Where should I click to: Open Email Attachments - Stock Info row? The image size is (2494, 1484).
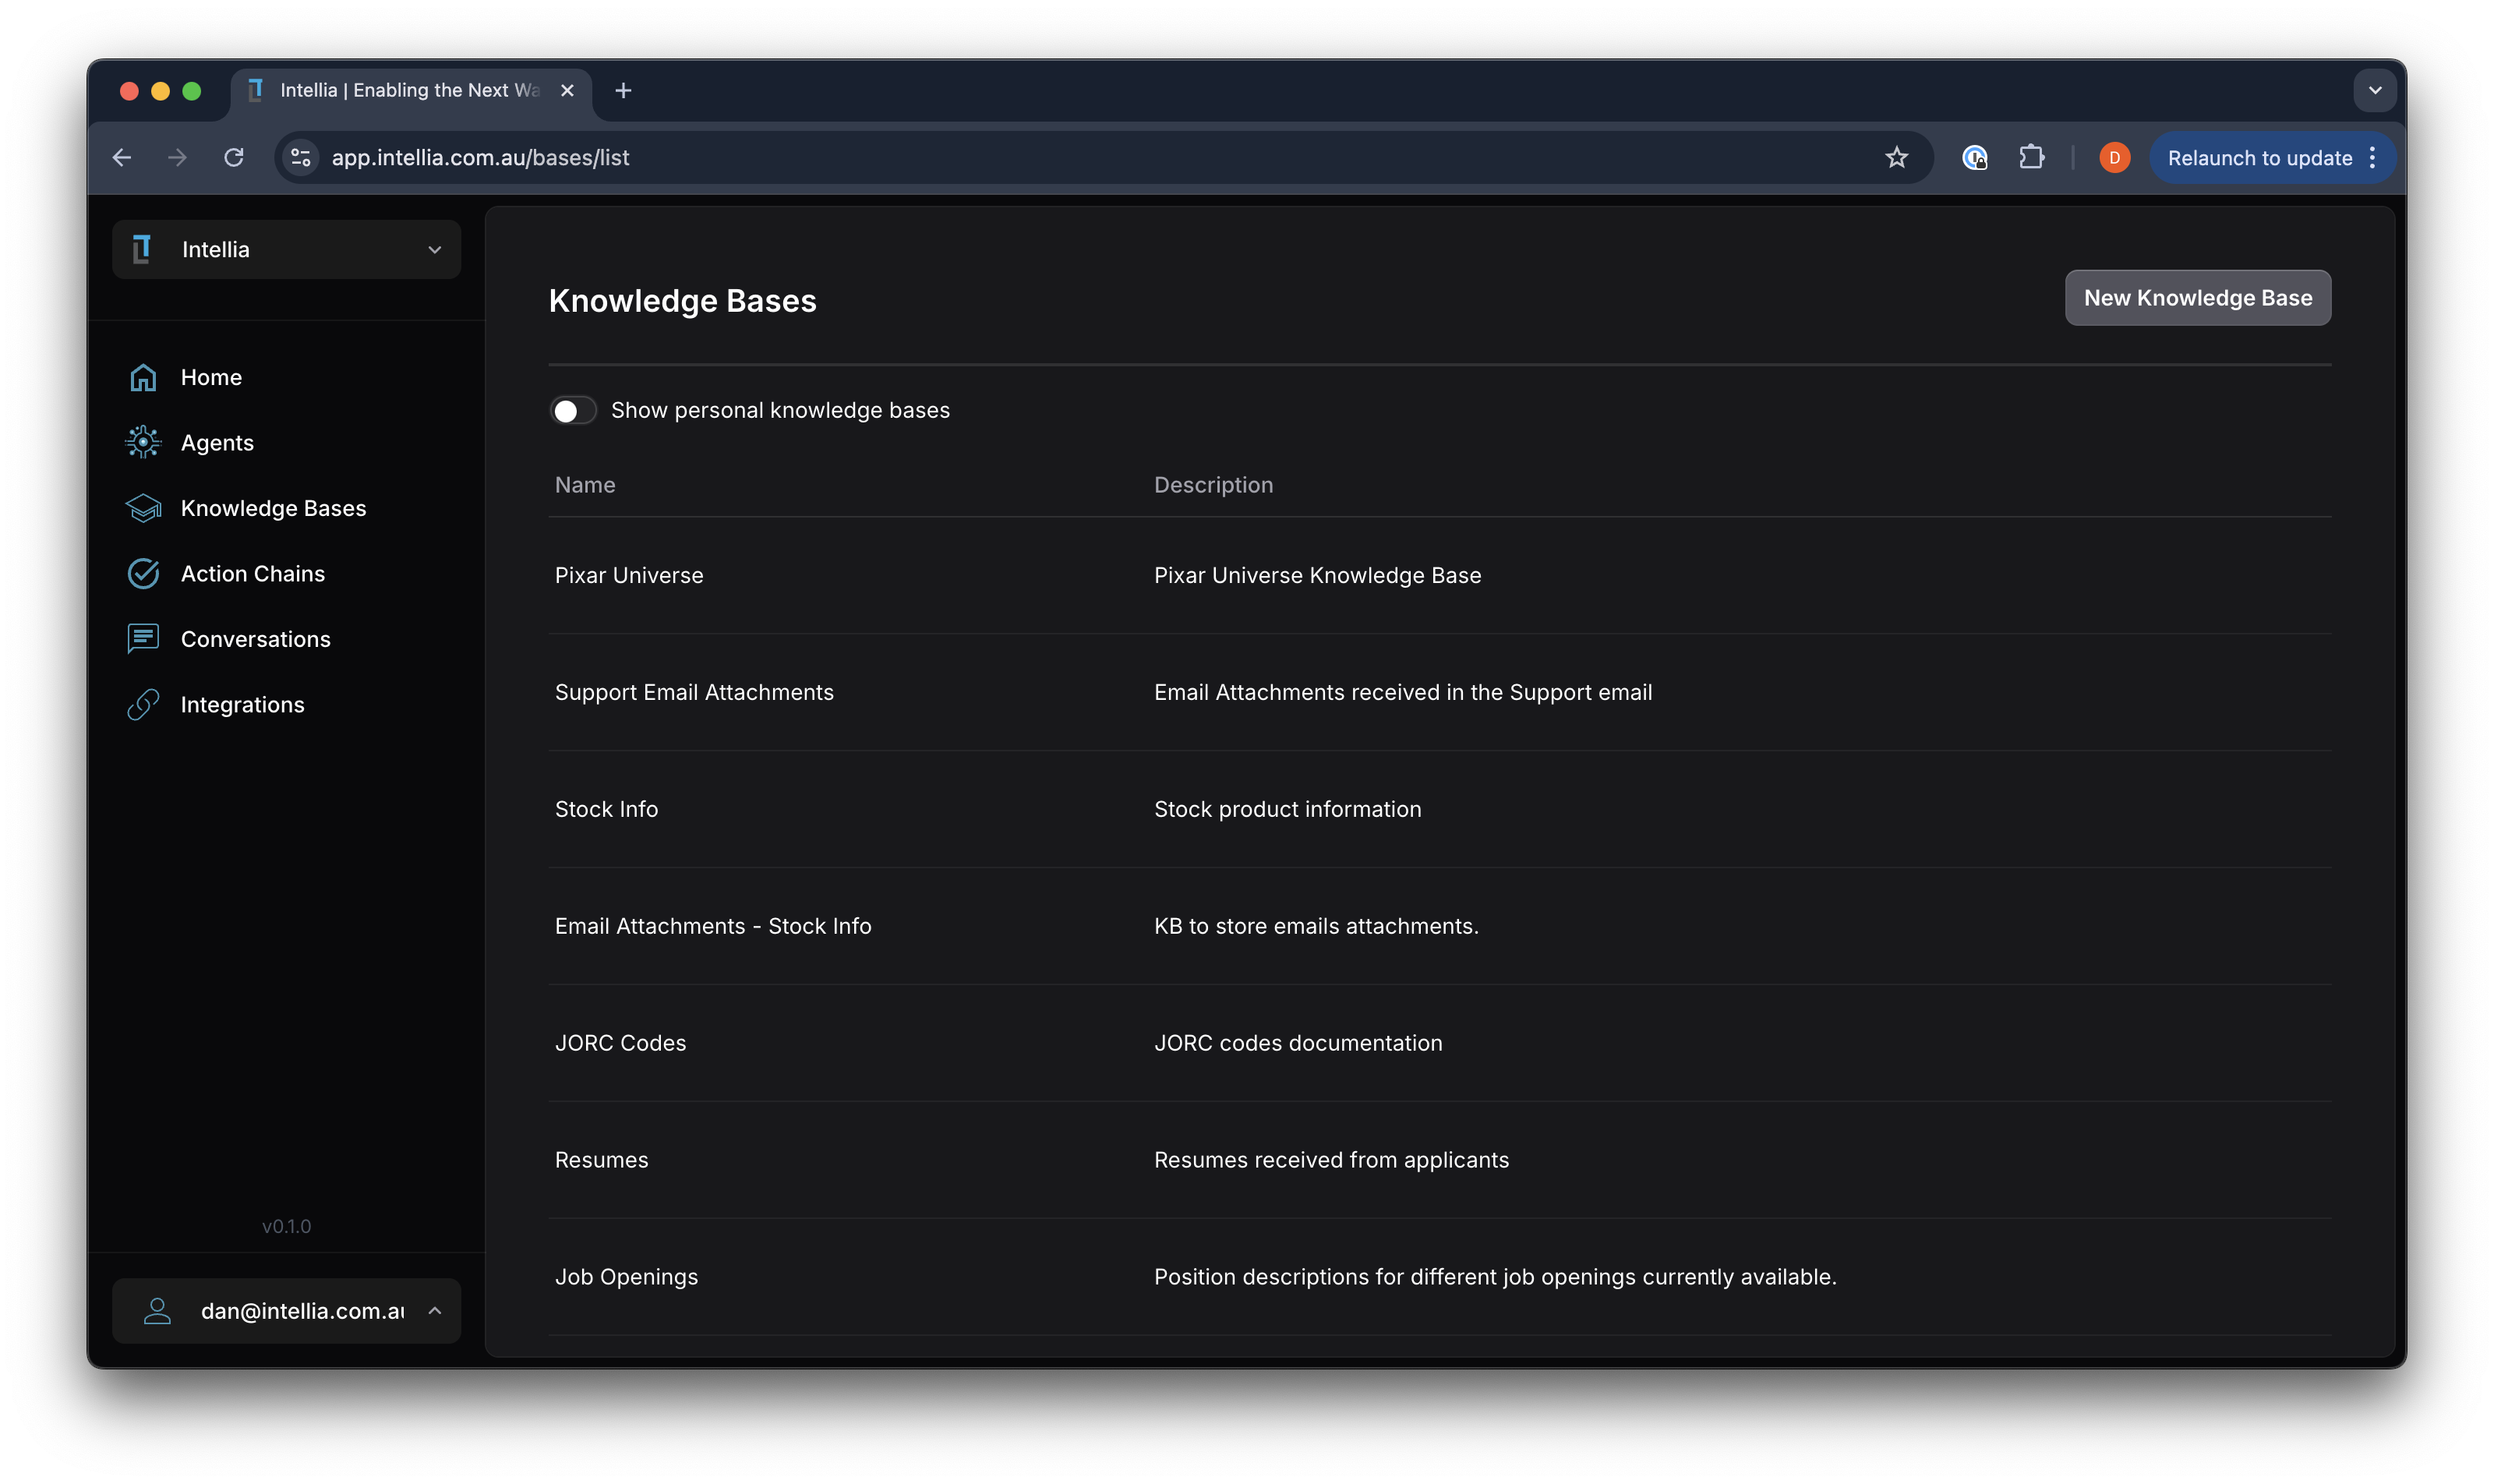1439,926
